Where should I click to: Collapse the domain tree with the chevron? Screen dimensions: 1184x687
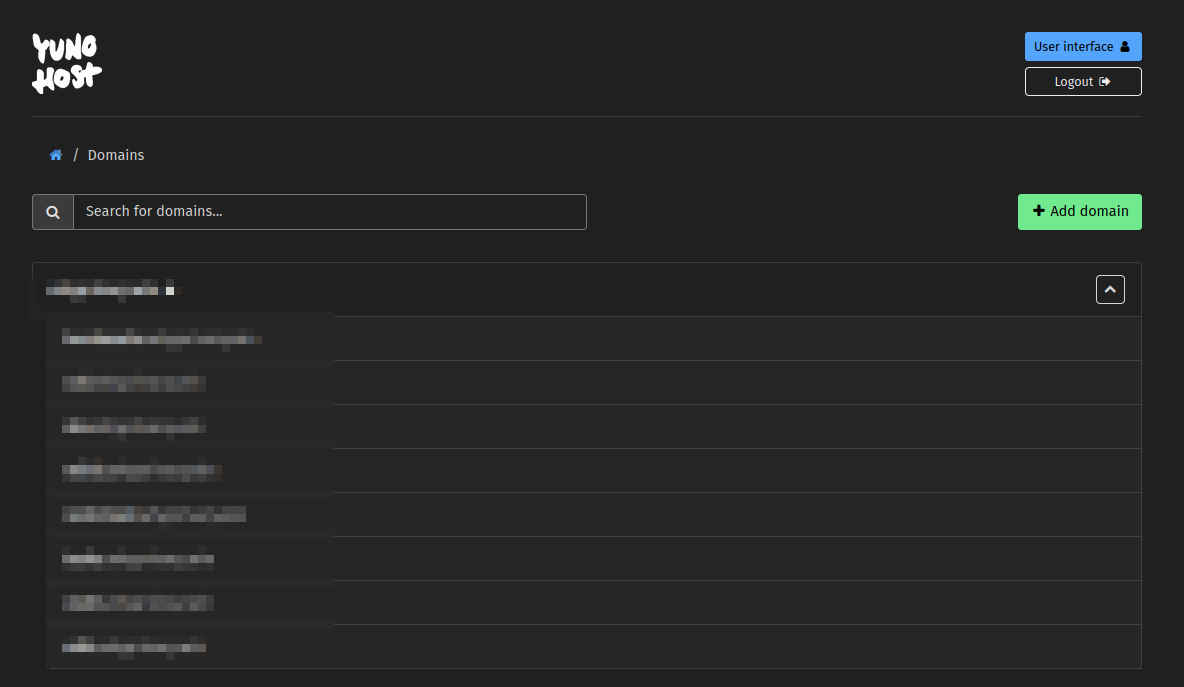point(1110,290)
